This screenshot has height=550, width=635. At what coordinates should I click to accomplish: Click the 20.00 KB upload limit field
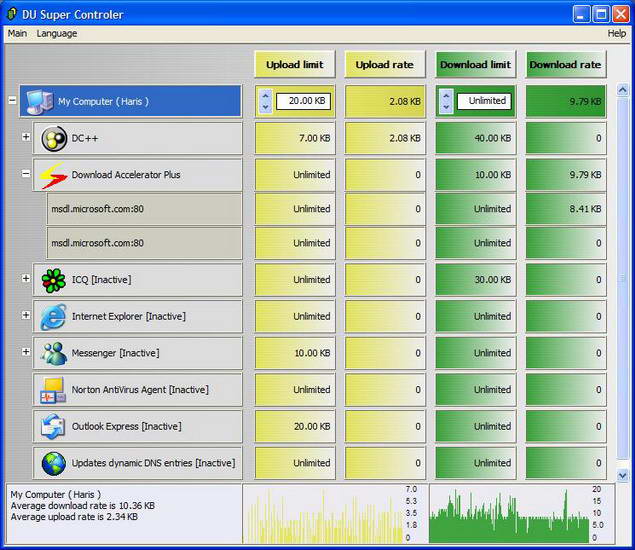coord(303,101)
